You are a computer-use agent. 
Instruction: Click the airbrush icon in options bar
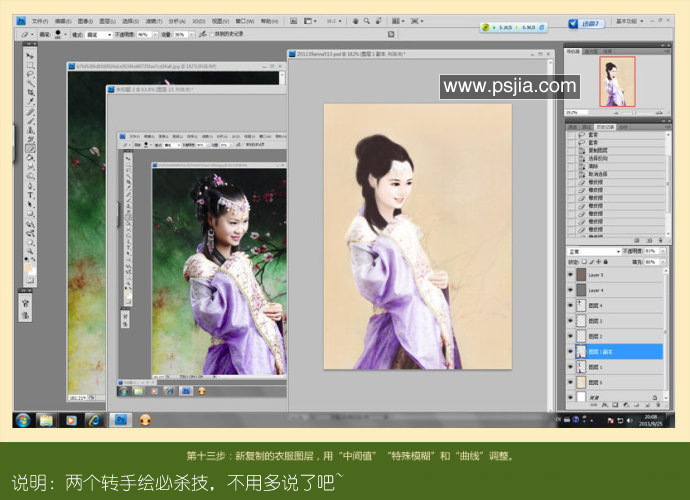pos(203,34)
